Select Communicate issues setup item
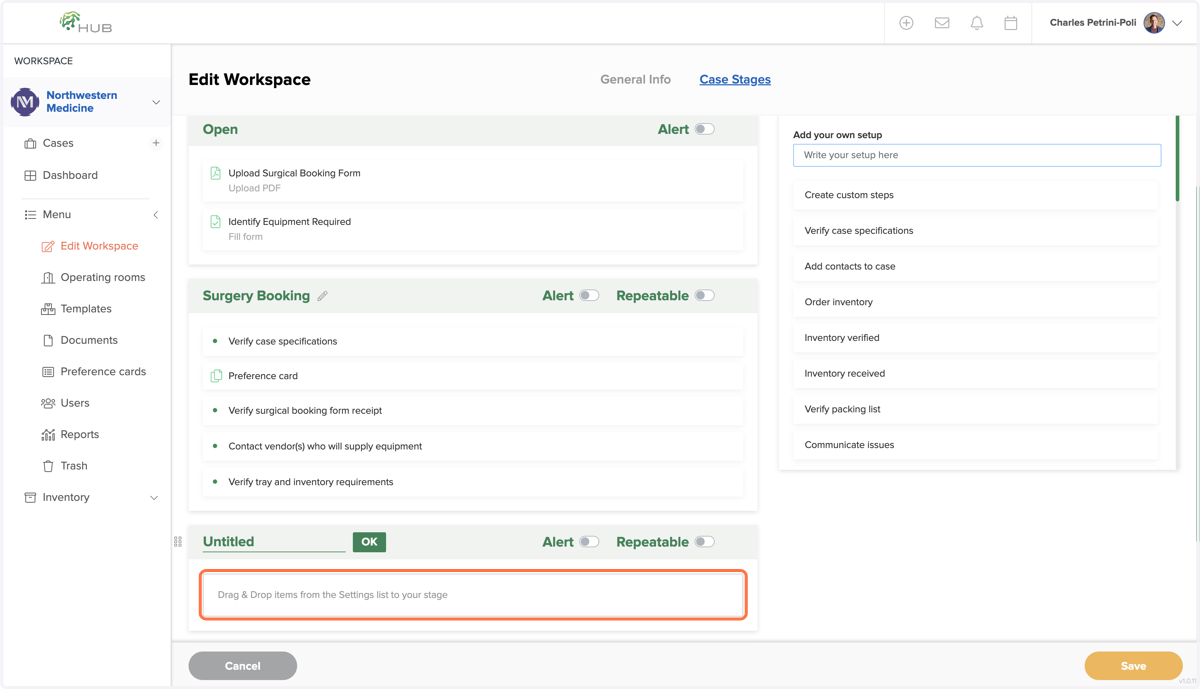The width and height of the screenshot is (1200, 689). point(976,445)
